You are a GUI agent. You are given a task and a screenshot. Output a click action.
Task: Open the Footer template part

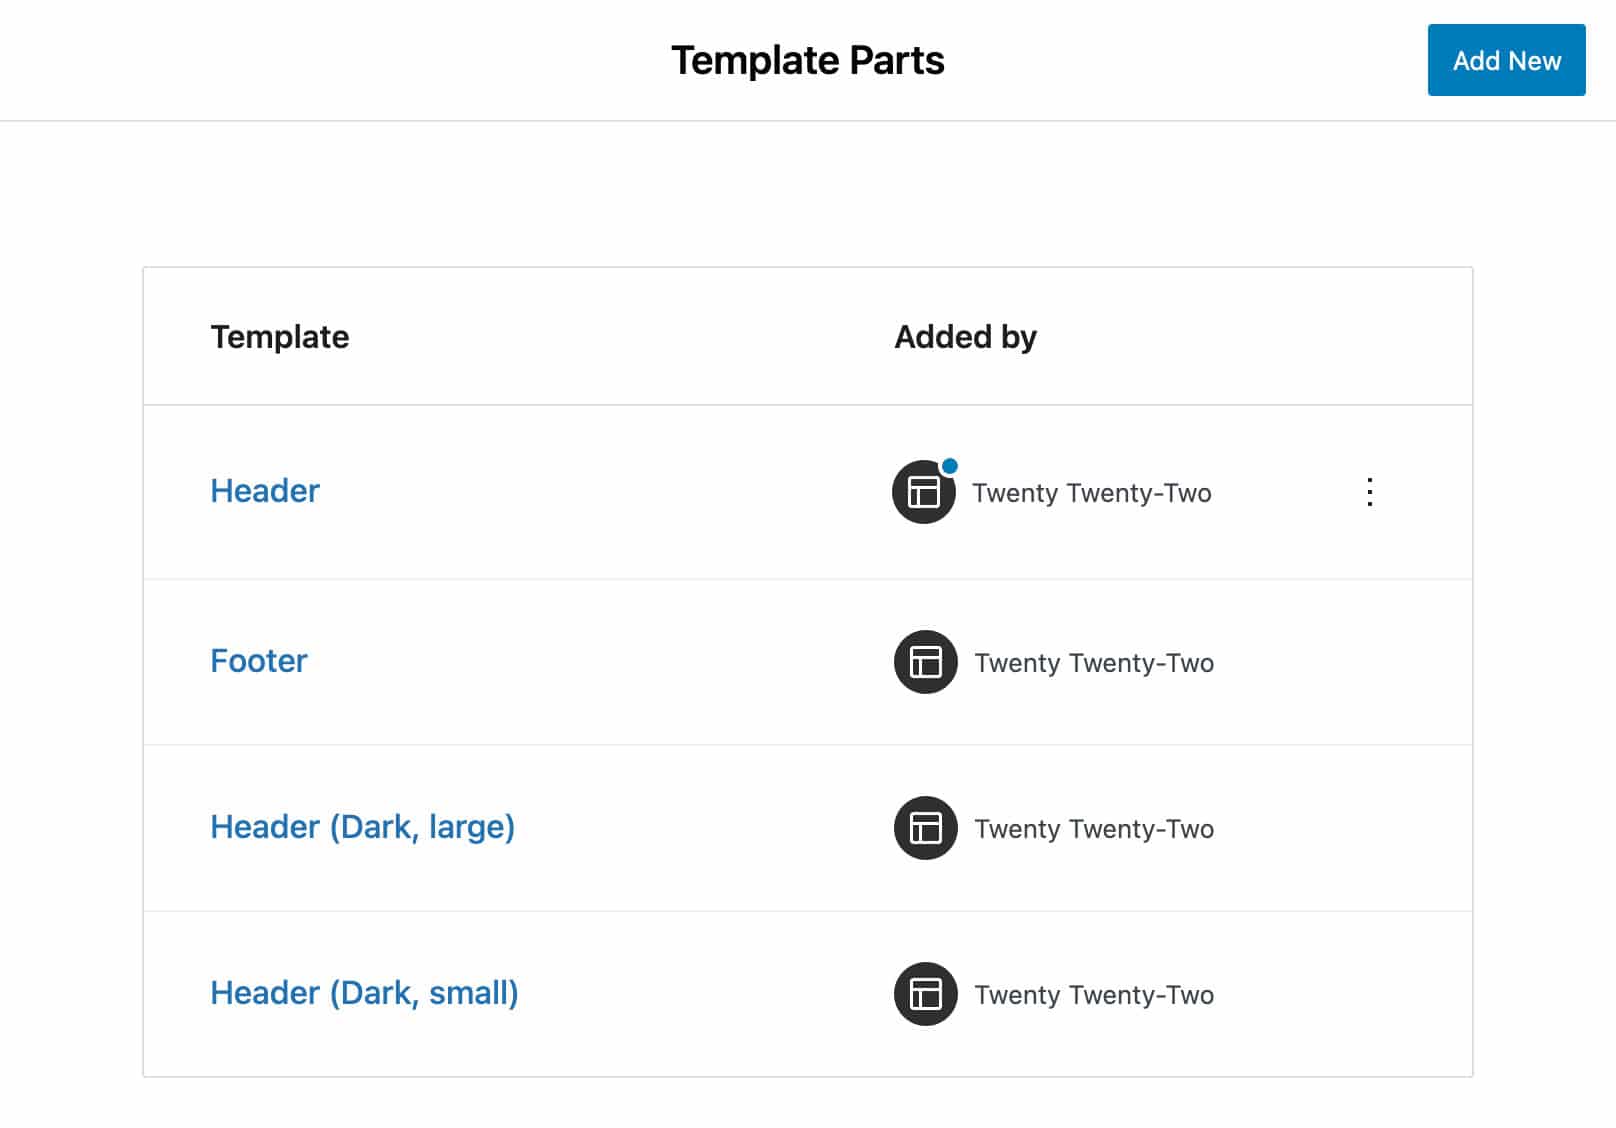[x=258, y=660]
